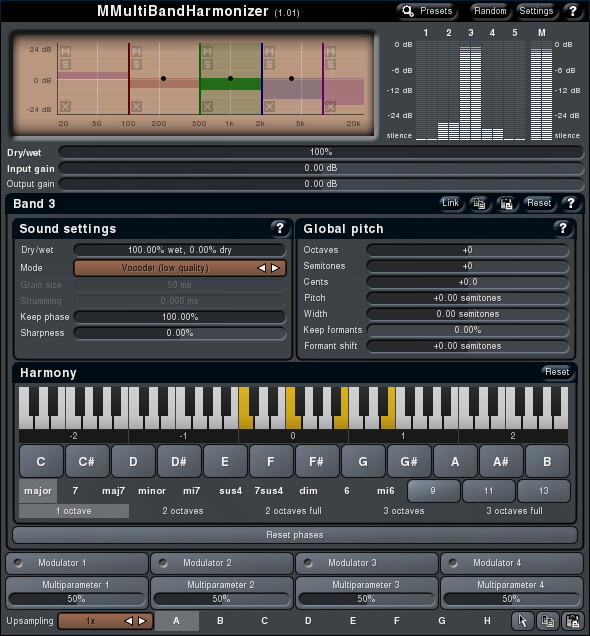Disable band 5 with its X icon
The height and width of the screenshot is (636, 590).
330,107
